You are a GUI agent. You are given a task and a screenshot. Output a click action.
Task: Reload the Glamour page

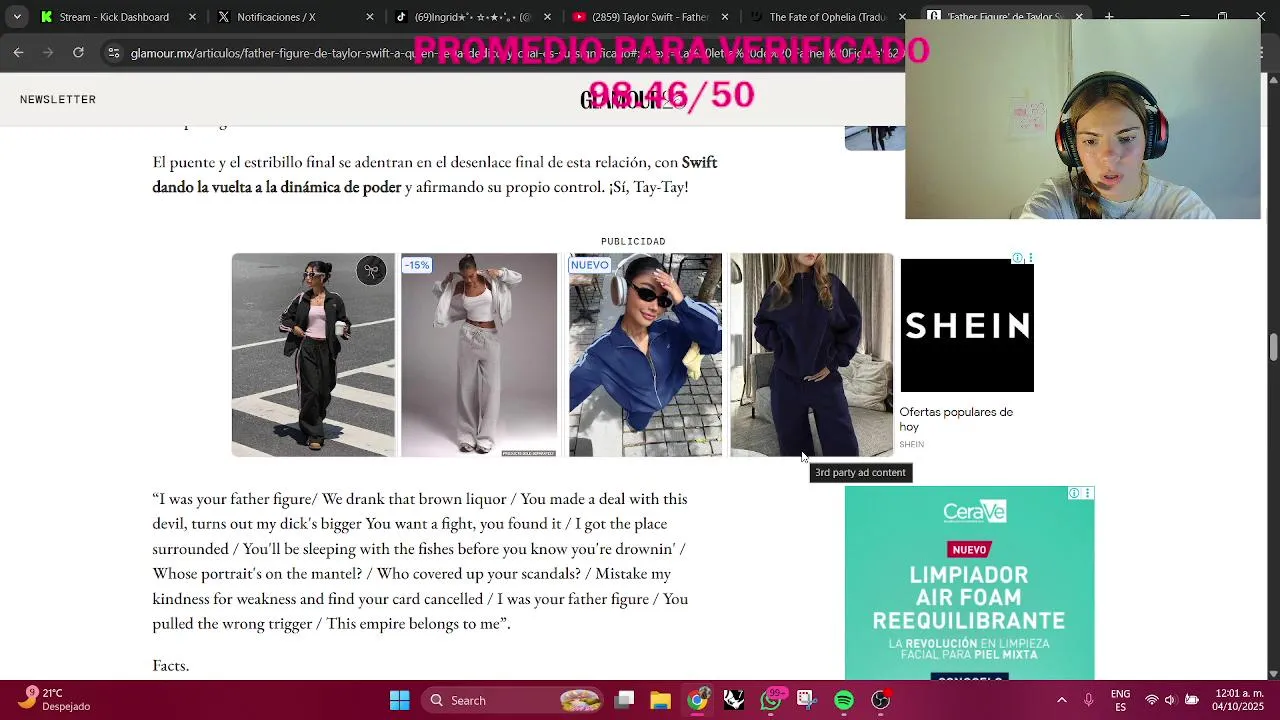(x=78, y=52)
